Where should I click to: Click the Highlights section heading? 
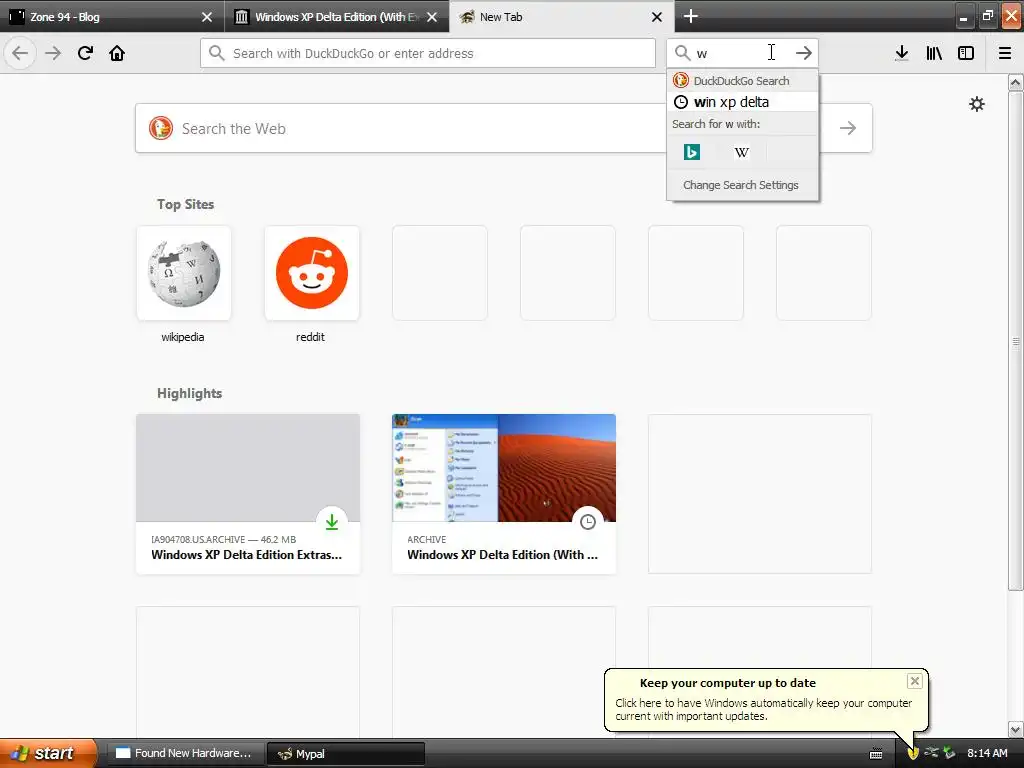tap(189, 393)
